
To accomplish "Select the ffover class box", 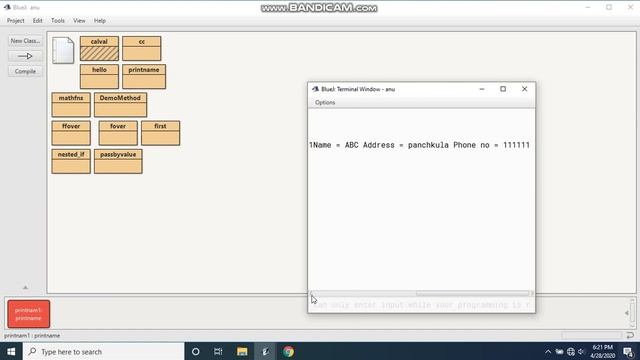I will pyautogui.click(x=71, y=133).
